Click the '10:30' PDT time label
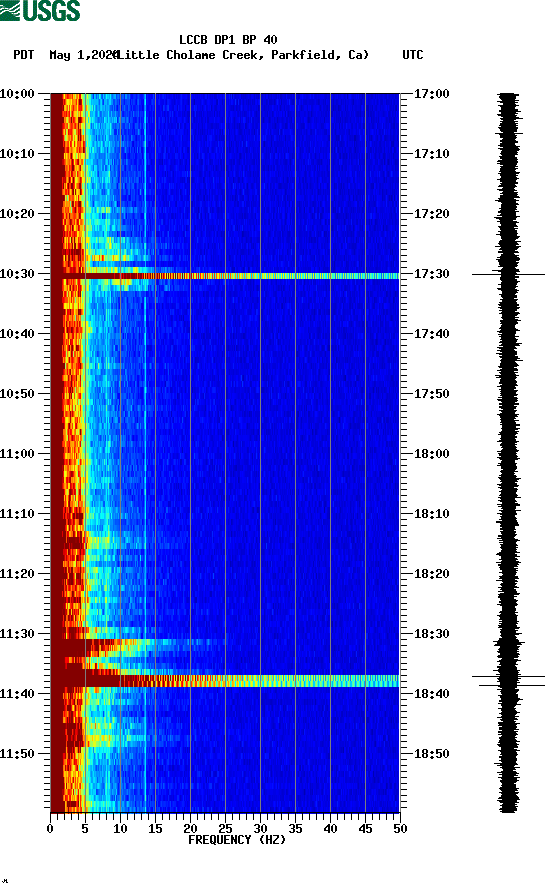Viewport: 552px width, 892px height. tap(18, 274)
